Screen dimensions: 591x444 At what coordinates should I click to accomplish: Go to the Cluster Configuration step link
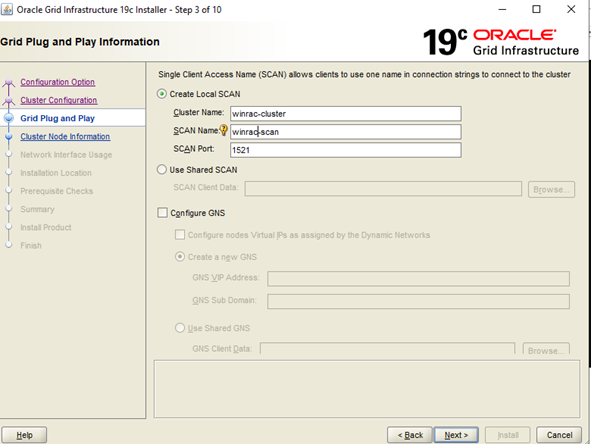click(59, 100)
